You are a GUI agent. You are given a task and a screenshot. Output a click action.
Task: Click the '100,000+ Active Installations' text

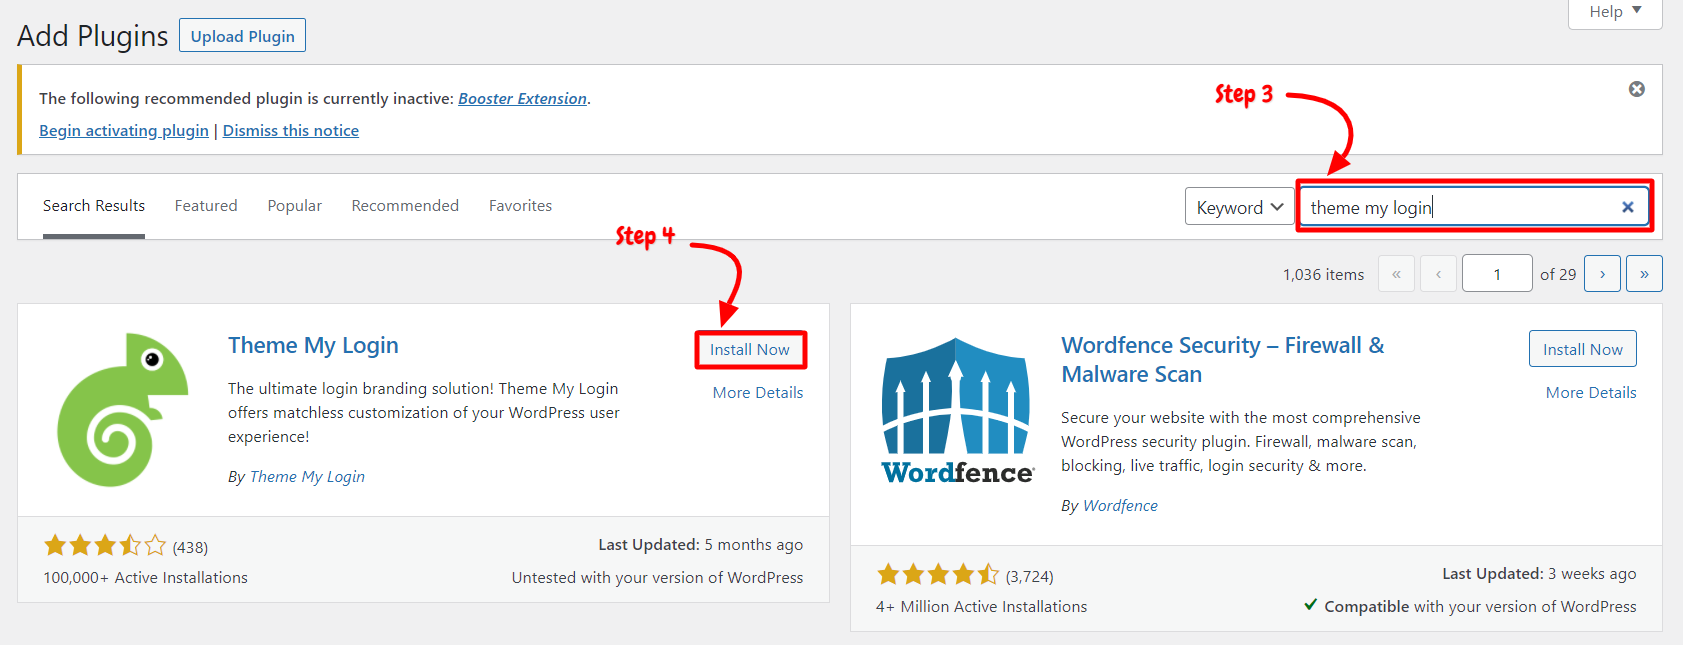[145, 578]
